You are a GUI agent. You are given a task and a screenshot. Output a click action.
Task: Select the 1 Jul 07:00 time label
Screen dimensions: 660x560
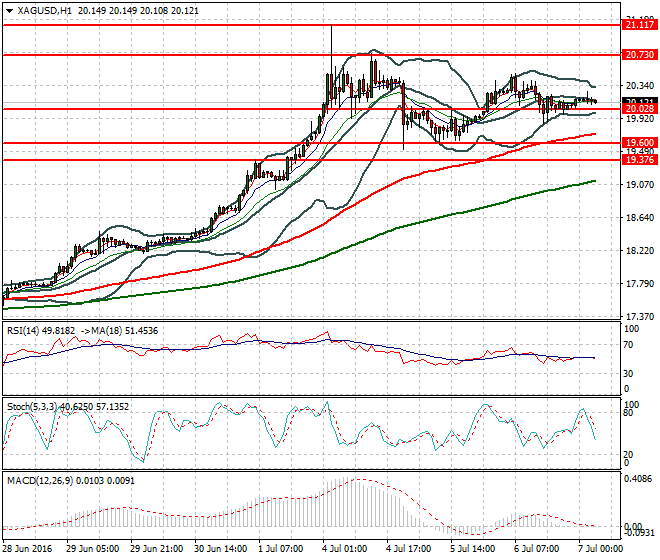coord(281,549)
